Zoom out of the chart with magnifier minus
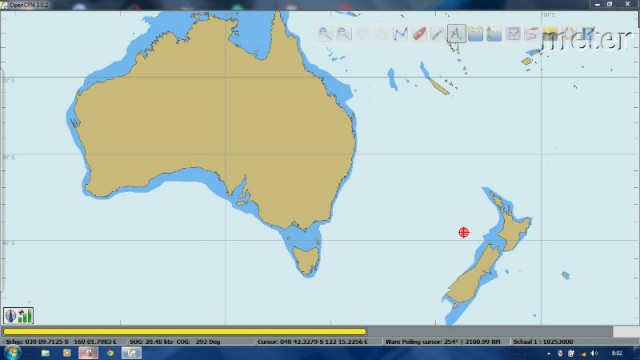The image size is (640, 360). pos(344,33)
